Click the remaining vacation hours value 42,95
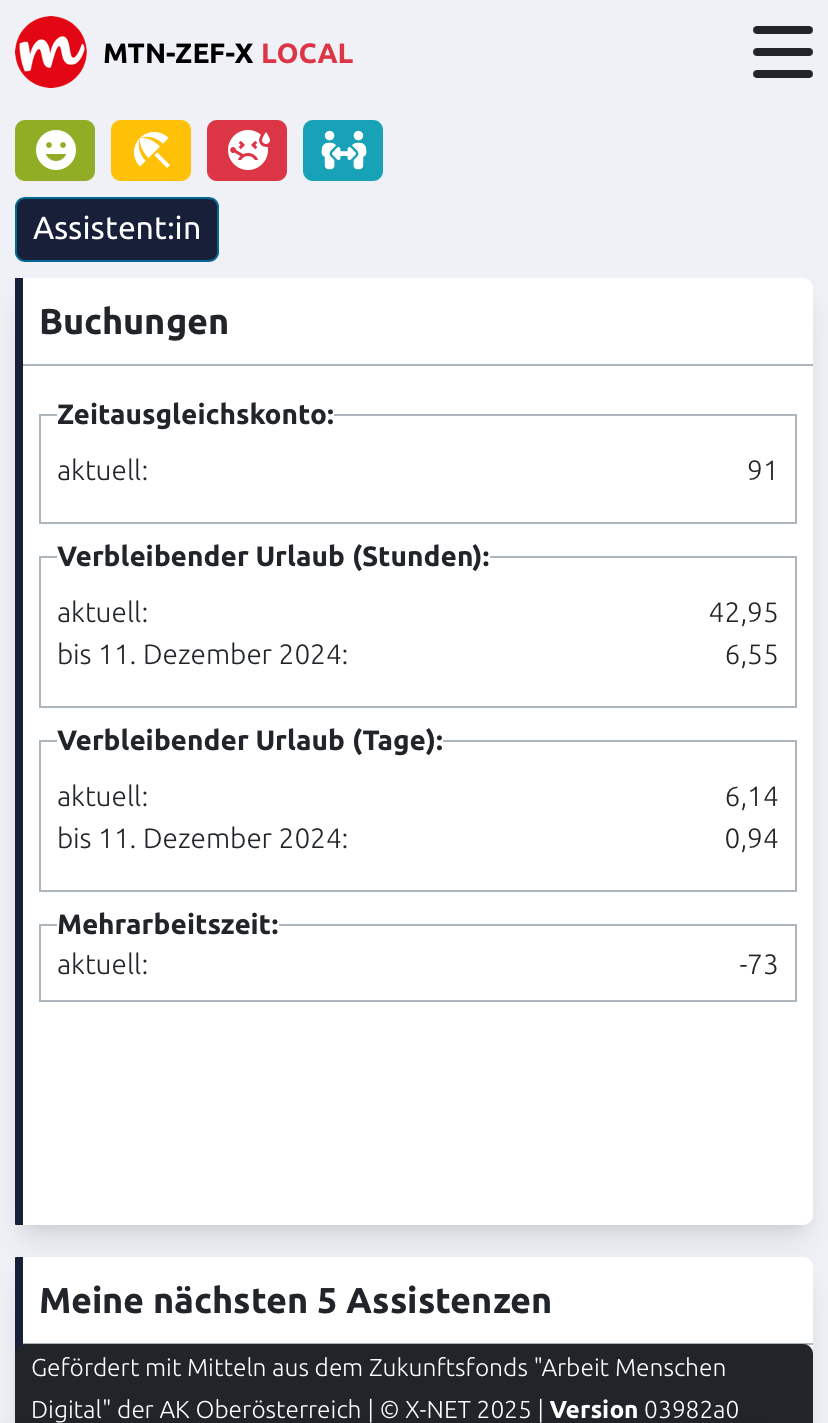This screenshot has width=828, height=1423. pyautogui.click(x=743, y=612)
